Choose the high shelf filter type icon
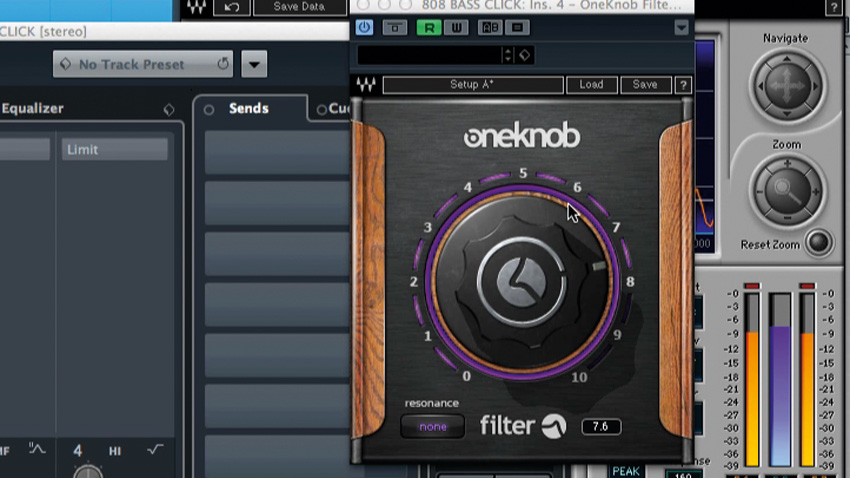The width and height of the screenshot is (850, 478). (155, 449)
